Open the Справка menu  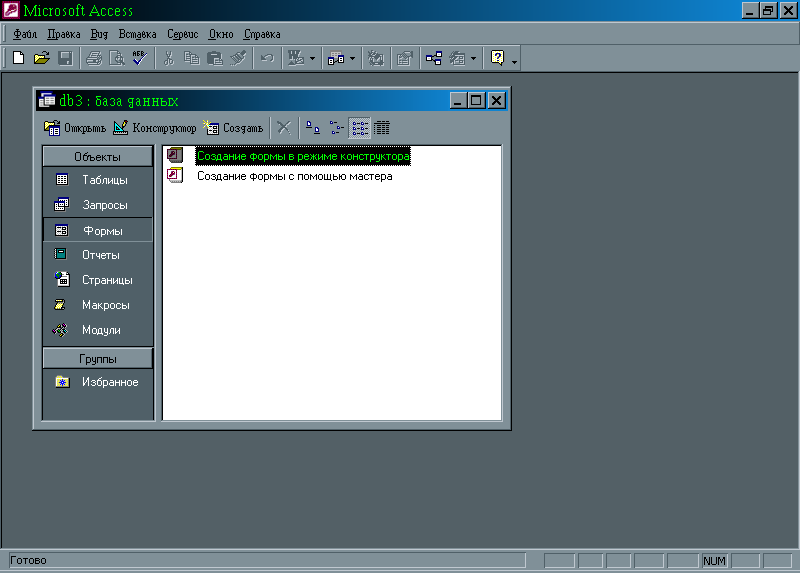pos(262,34)
